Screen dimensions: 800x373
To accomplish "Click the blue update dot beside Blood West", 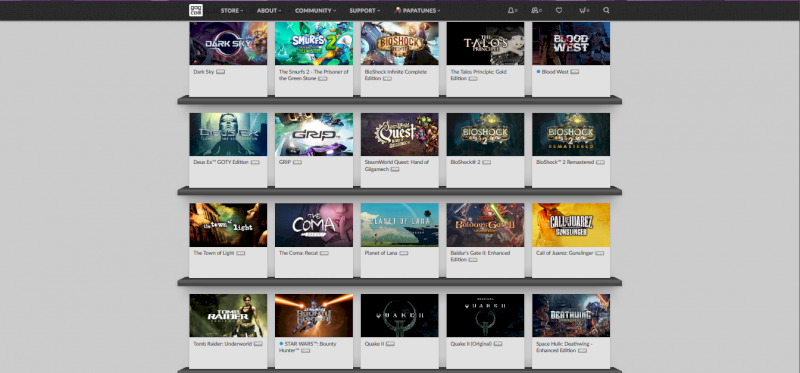I will tap(538, 72).
